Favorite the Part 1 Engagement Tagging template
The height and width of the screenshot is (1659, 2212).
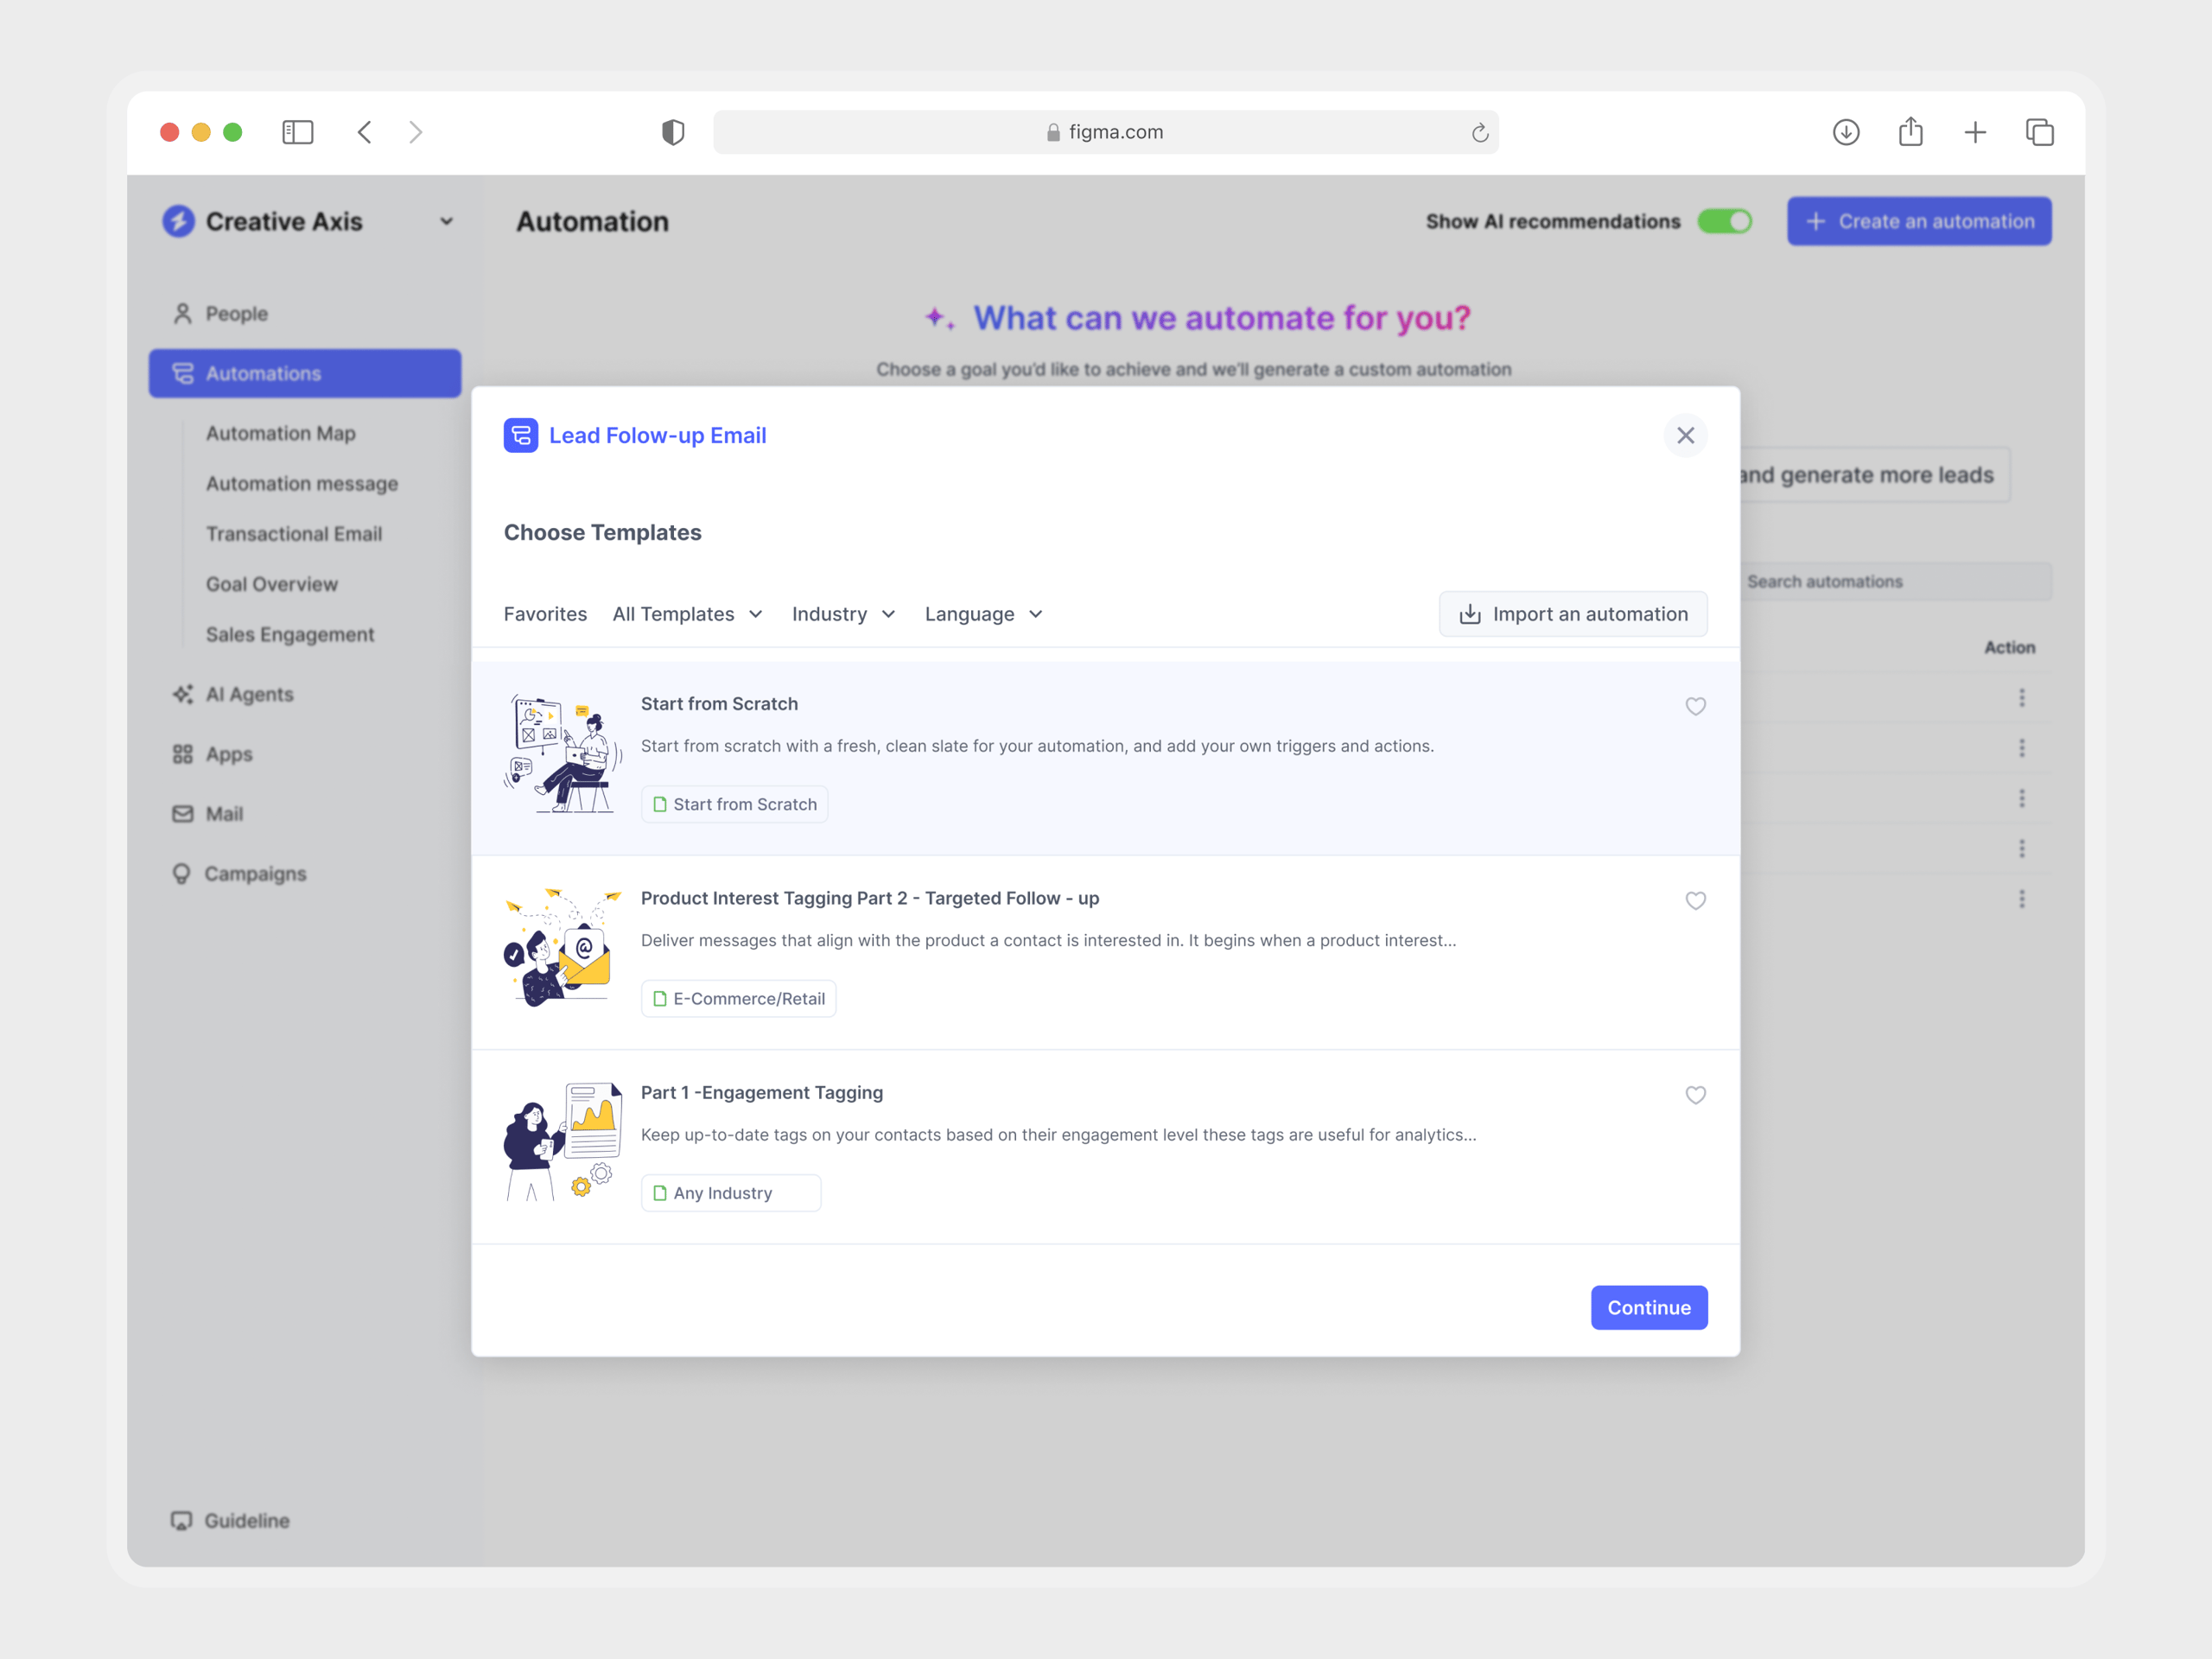click(1695, 1095)
